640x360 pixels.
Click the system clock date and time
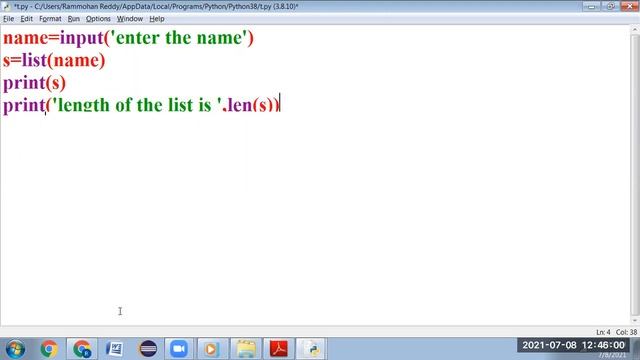(x=573, y=345)
